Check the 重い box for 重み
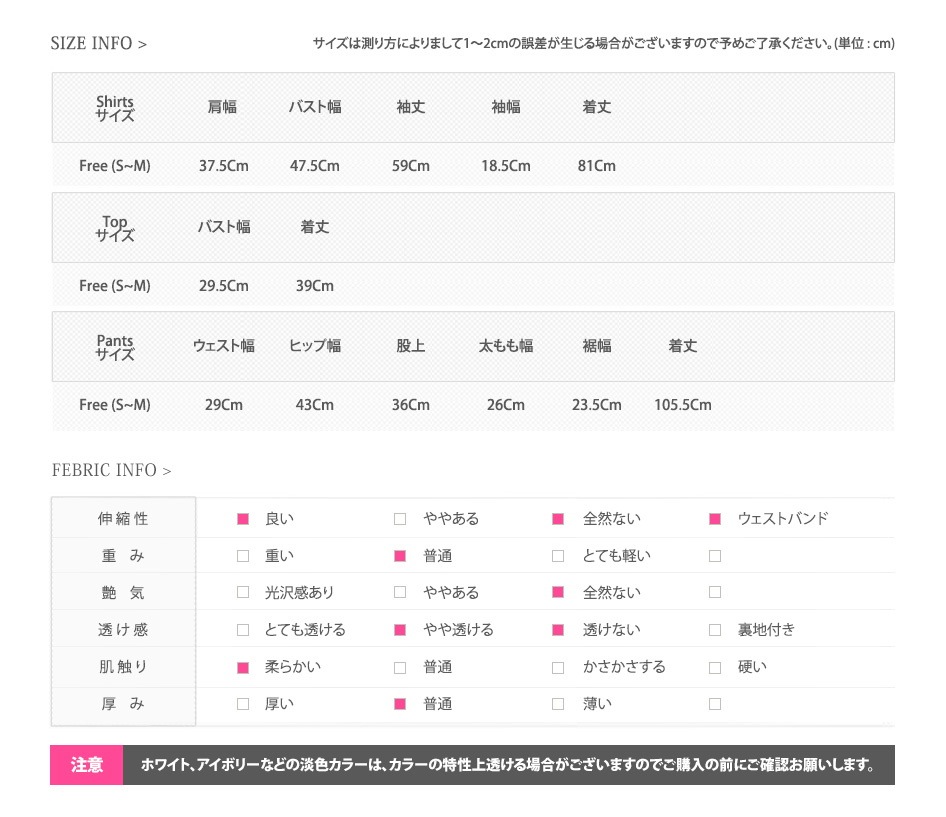This screenshot has width=946, height=817. 243,556
